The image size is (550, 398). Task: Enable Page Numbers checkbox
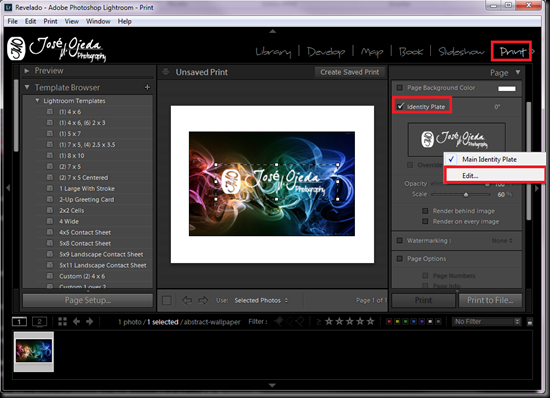(x=425, y=276)
